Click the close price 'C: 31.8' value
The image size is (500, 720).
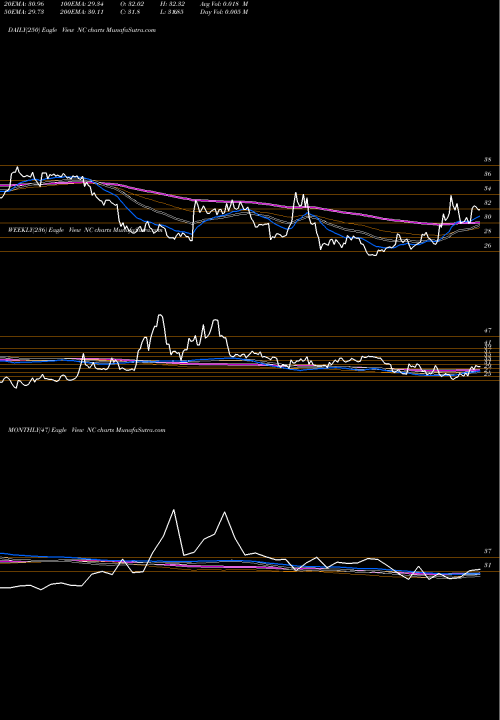coord(130,12)
